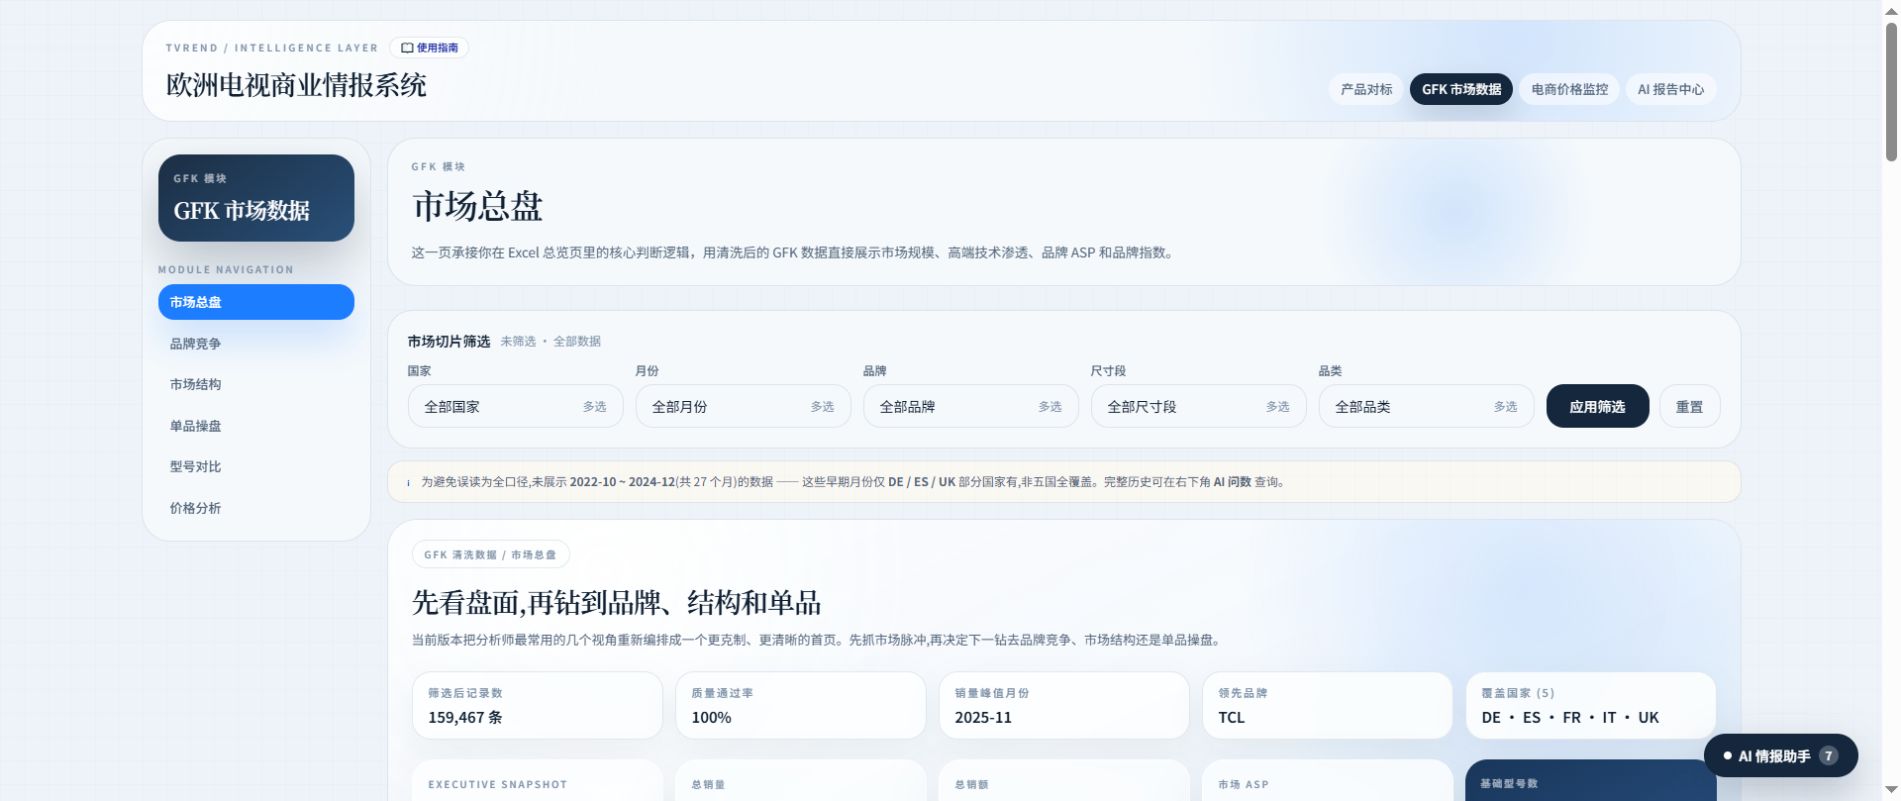Open the 全部月份 month dropdown
Image resolution: width=1901 pixels, height=801 pixels.
[743, 407]
